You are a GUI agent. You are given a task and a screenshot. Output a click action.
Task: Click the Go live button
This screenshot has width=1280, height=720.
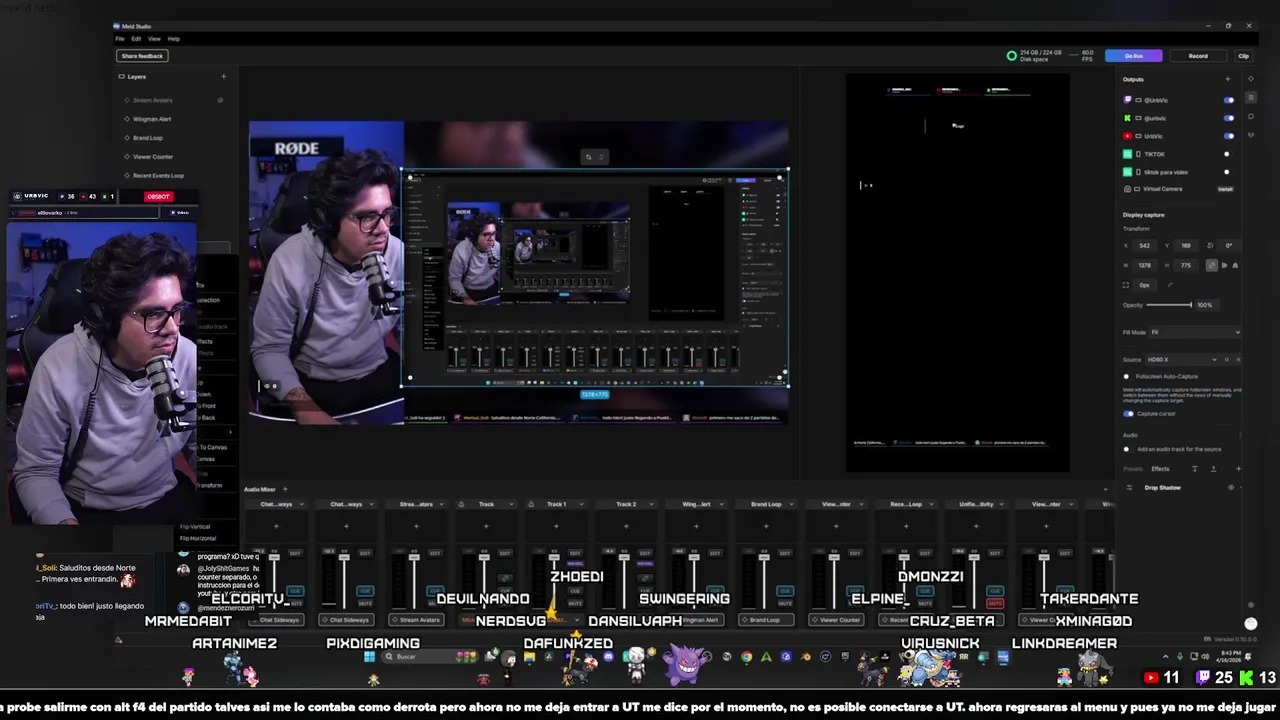tap(1134, 56)
